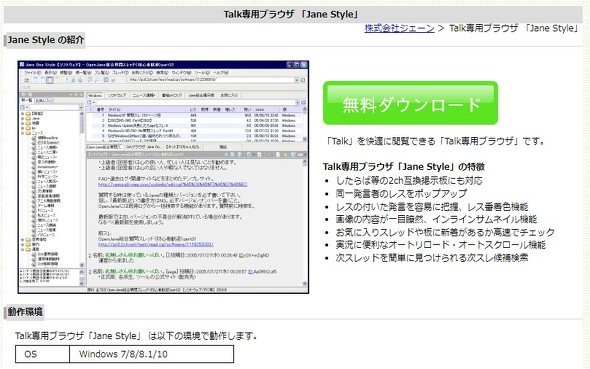Select the bullet mentioning 'レス番着色機能'

(x=432, y=207)
